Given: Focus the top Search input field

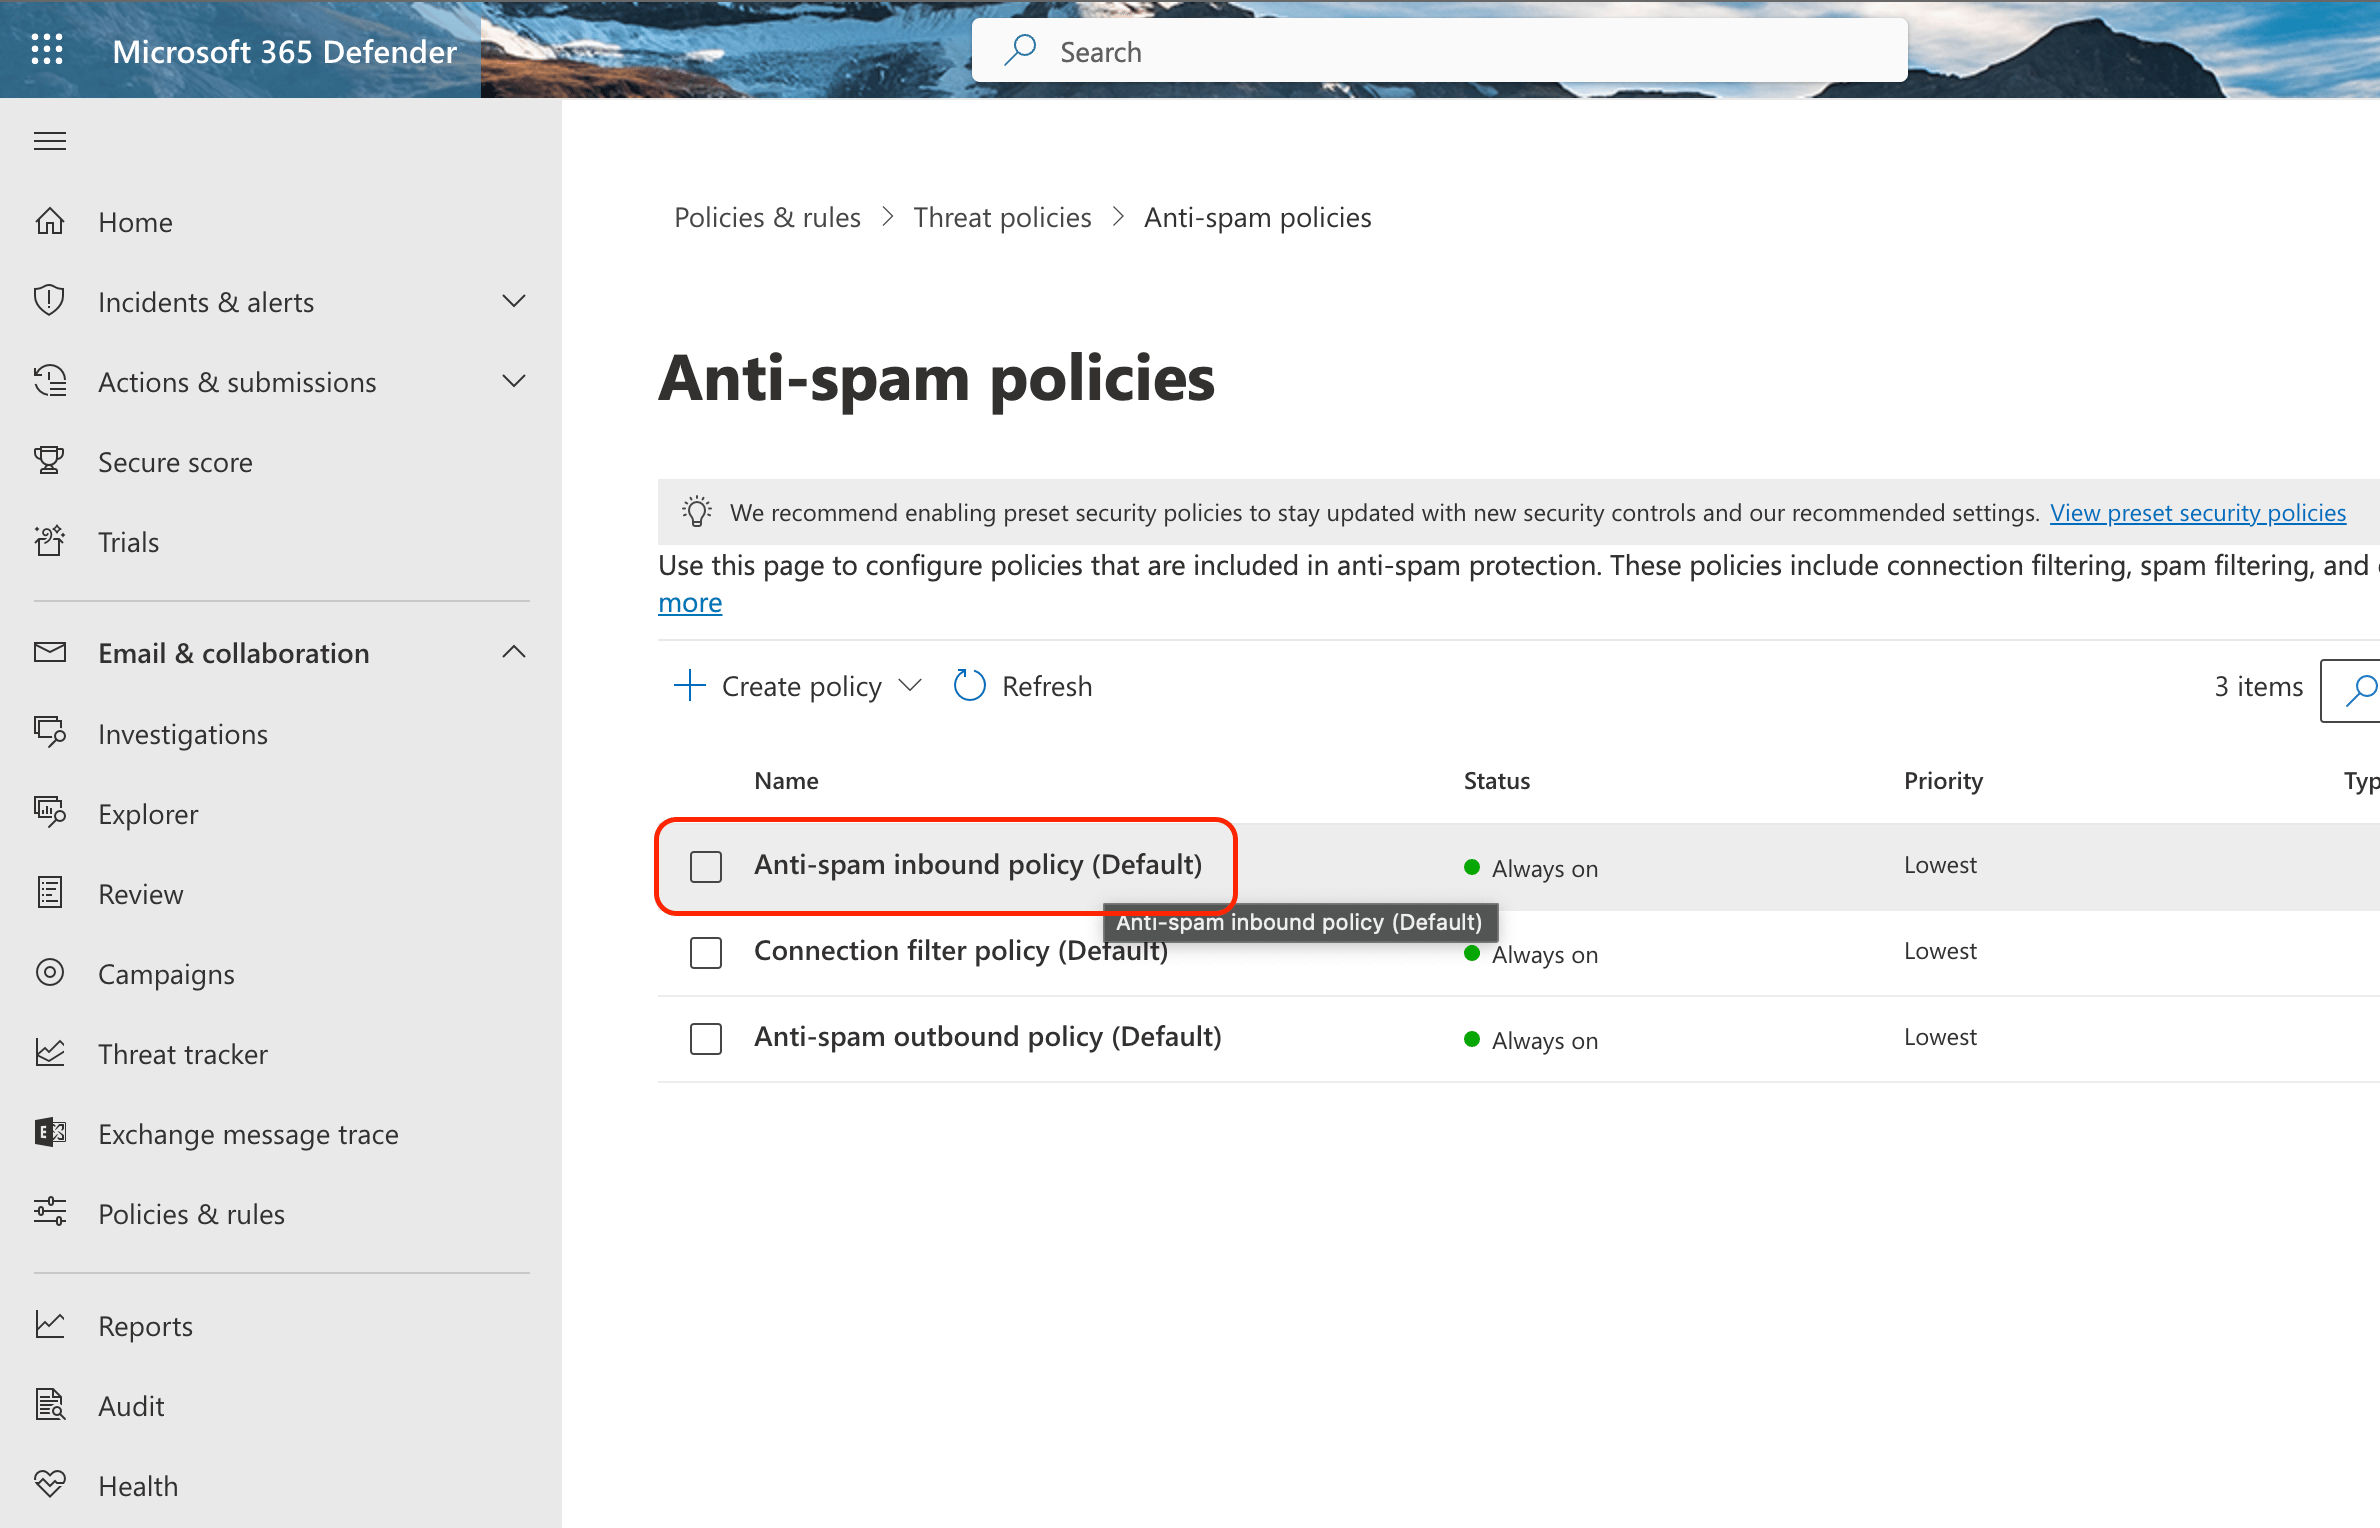Looking at the screenshot, I should tap(1440, 50).
